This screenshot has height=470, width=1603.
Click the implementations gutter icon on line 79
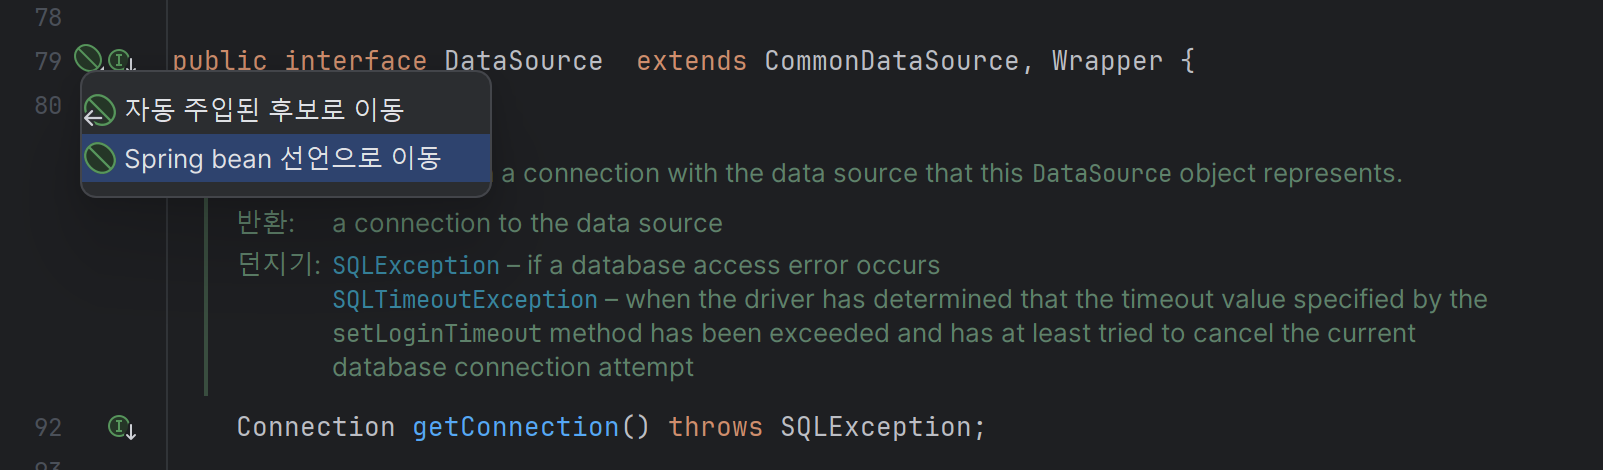(121, 61)
